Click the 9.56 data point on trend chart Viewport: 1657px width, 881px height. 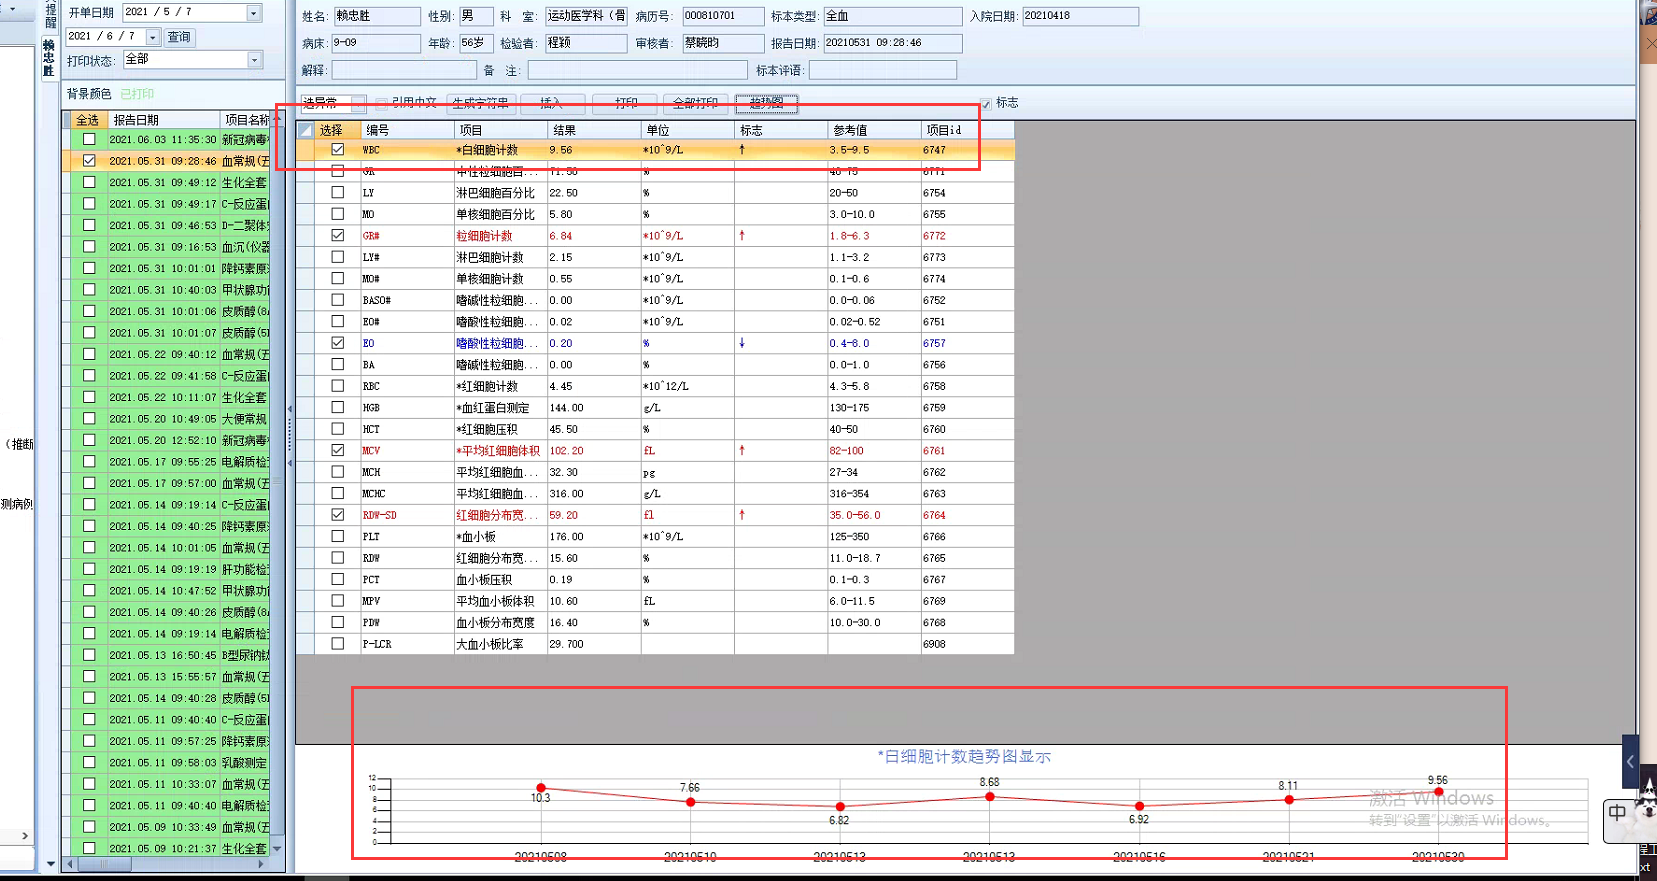[x=1438, y=792]
